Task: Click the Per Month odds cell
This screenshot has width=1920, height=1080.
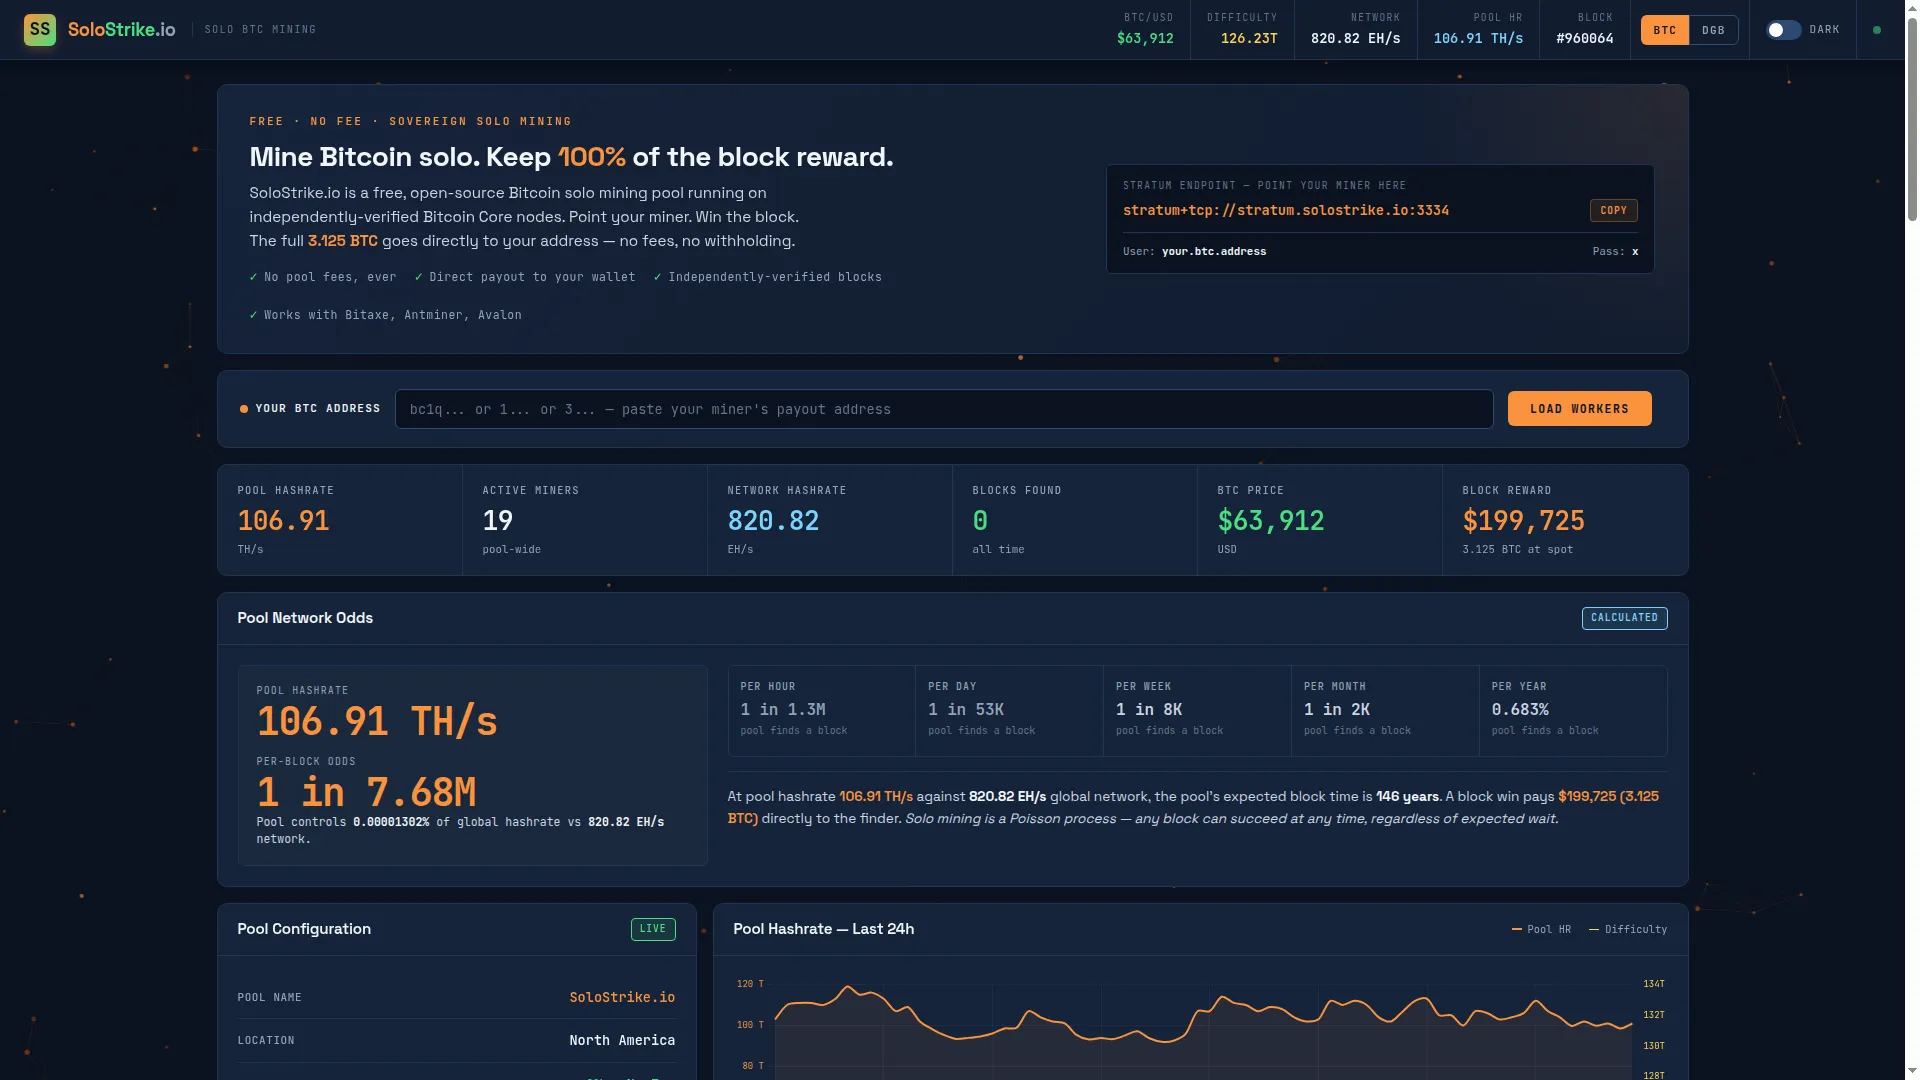Action: pos(1385,711)
